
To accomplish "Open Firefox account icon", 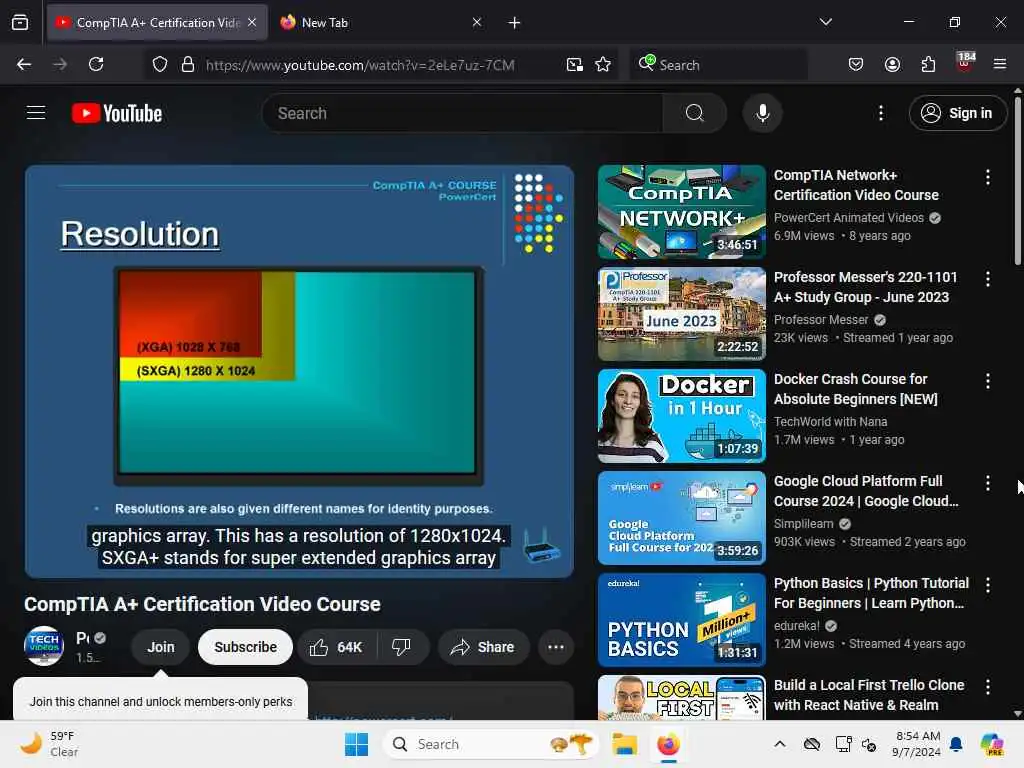I will tap(892, 64).
